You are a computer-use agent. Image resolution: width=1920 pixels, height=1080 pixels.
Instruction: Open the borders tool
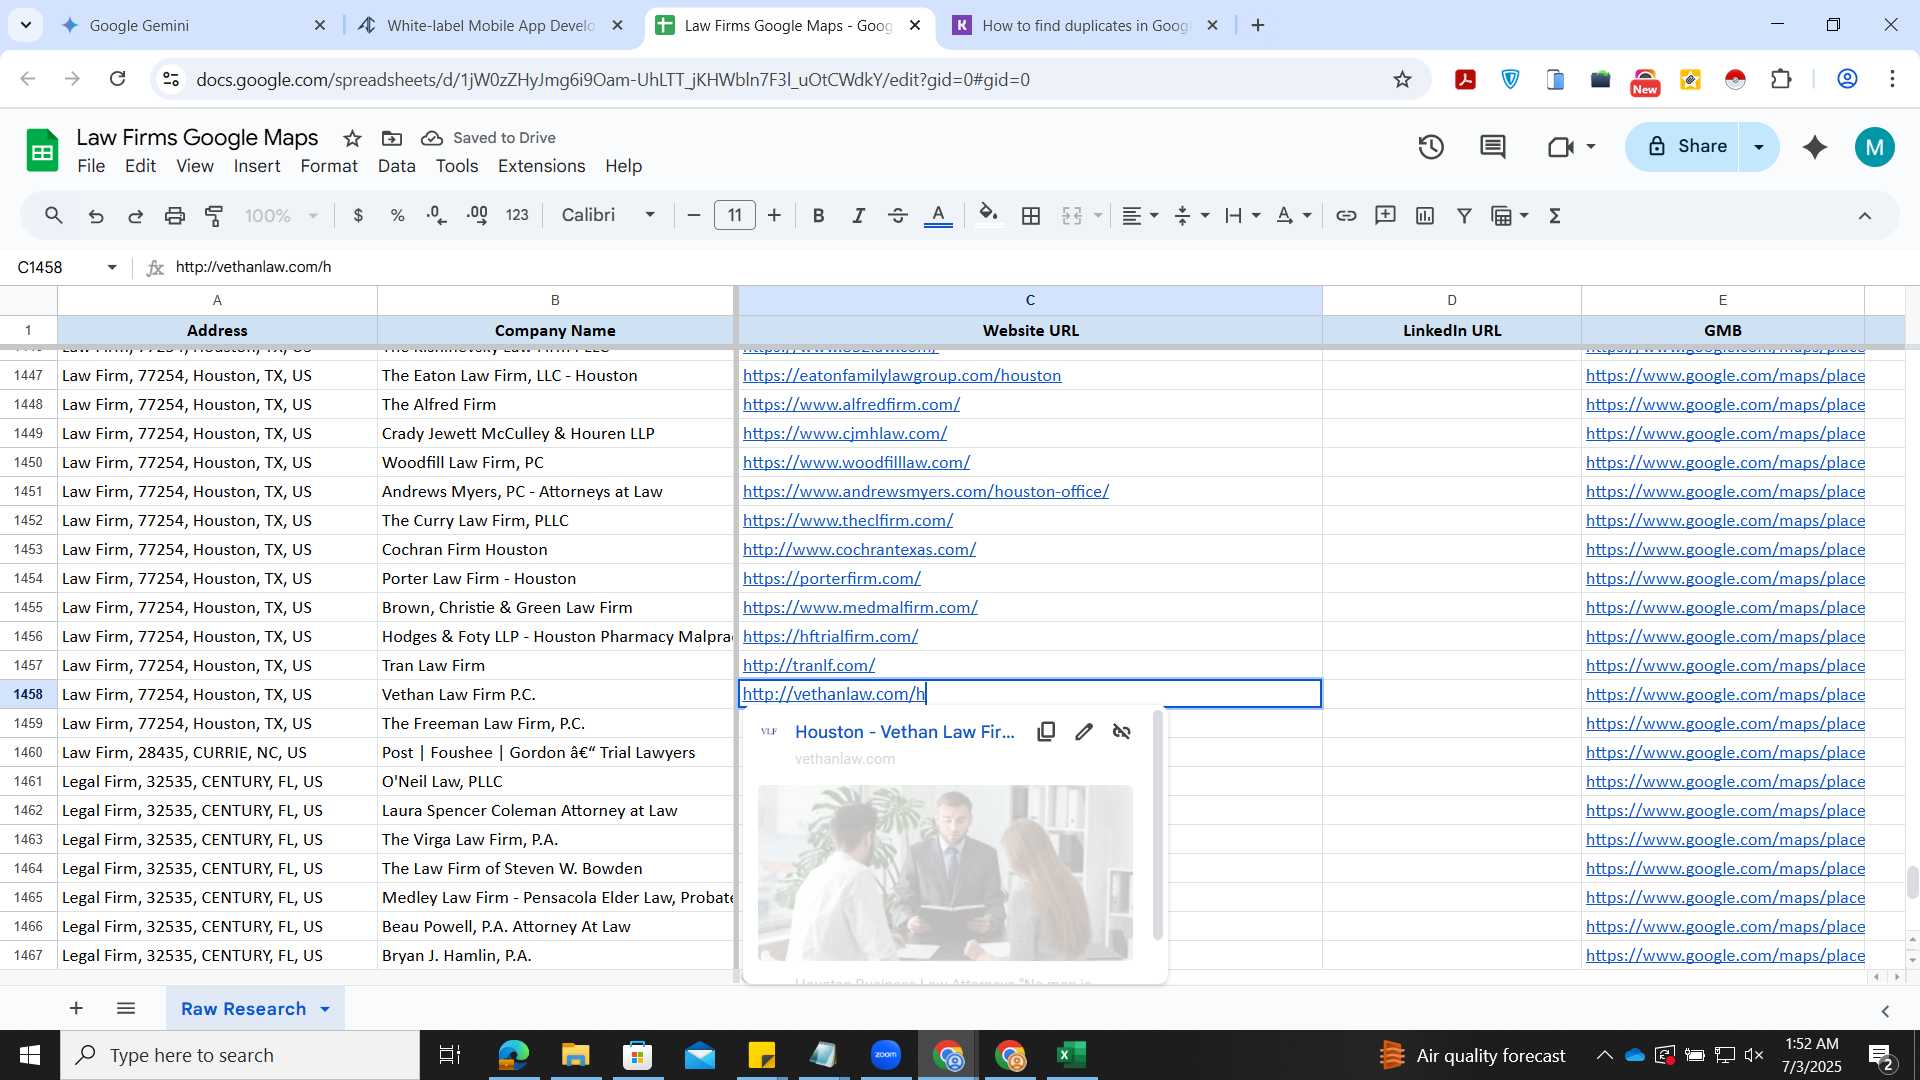(x=1031, y=215)
